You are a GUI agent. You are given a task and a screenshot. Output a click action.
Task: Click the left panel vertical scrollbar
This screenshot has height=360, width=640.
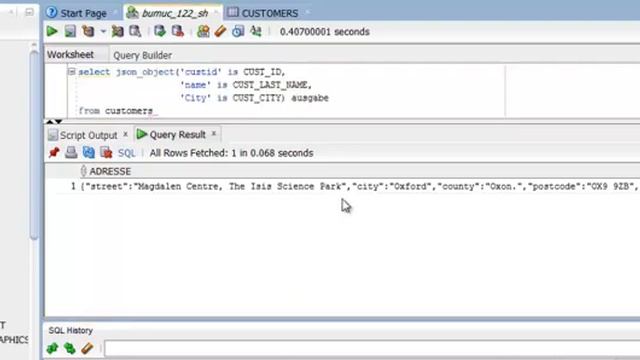(x=34, y=145)
